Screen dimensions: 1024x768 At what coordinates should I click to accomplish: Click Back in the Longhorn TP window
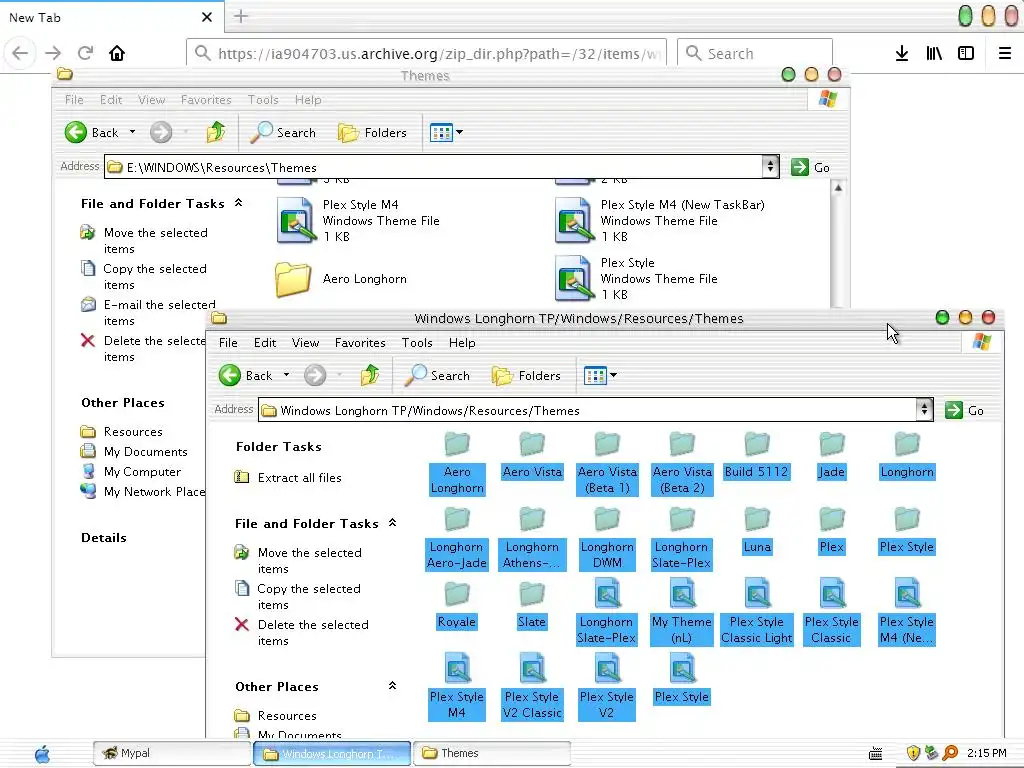[246, 376]
